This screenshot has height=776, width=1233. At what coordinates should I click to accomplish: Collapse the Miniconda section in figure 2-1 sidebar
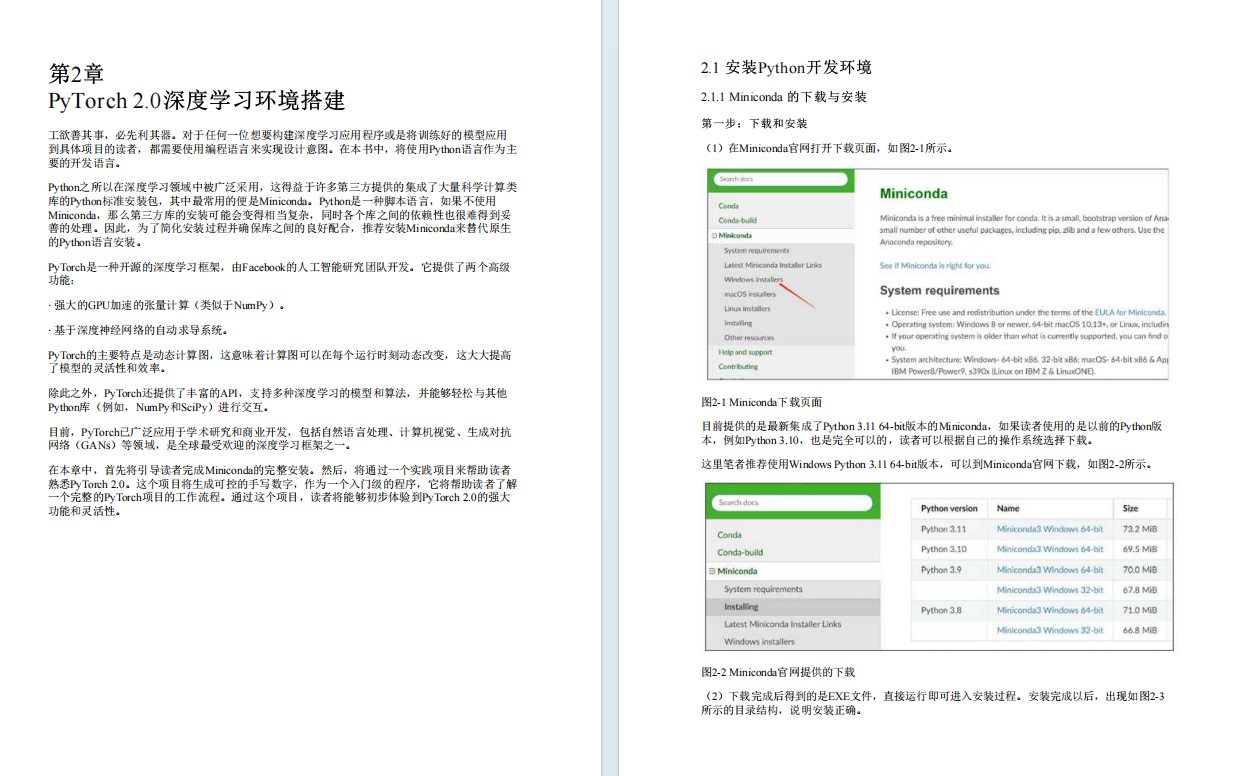714,235
